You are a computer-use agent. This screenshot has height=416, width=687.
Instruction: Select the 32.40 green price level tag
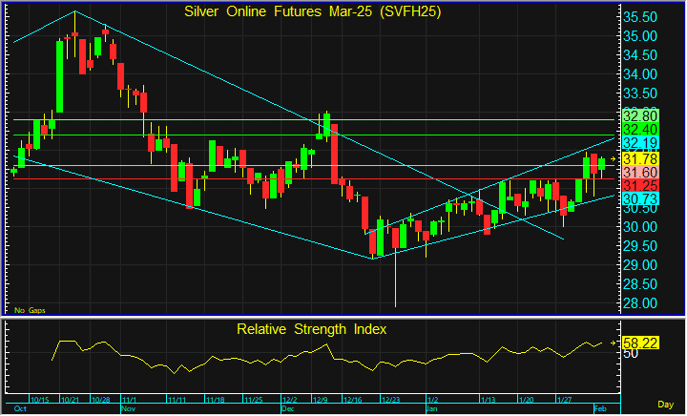pyautogui.click(x=641, y=130)
